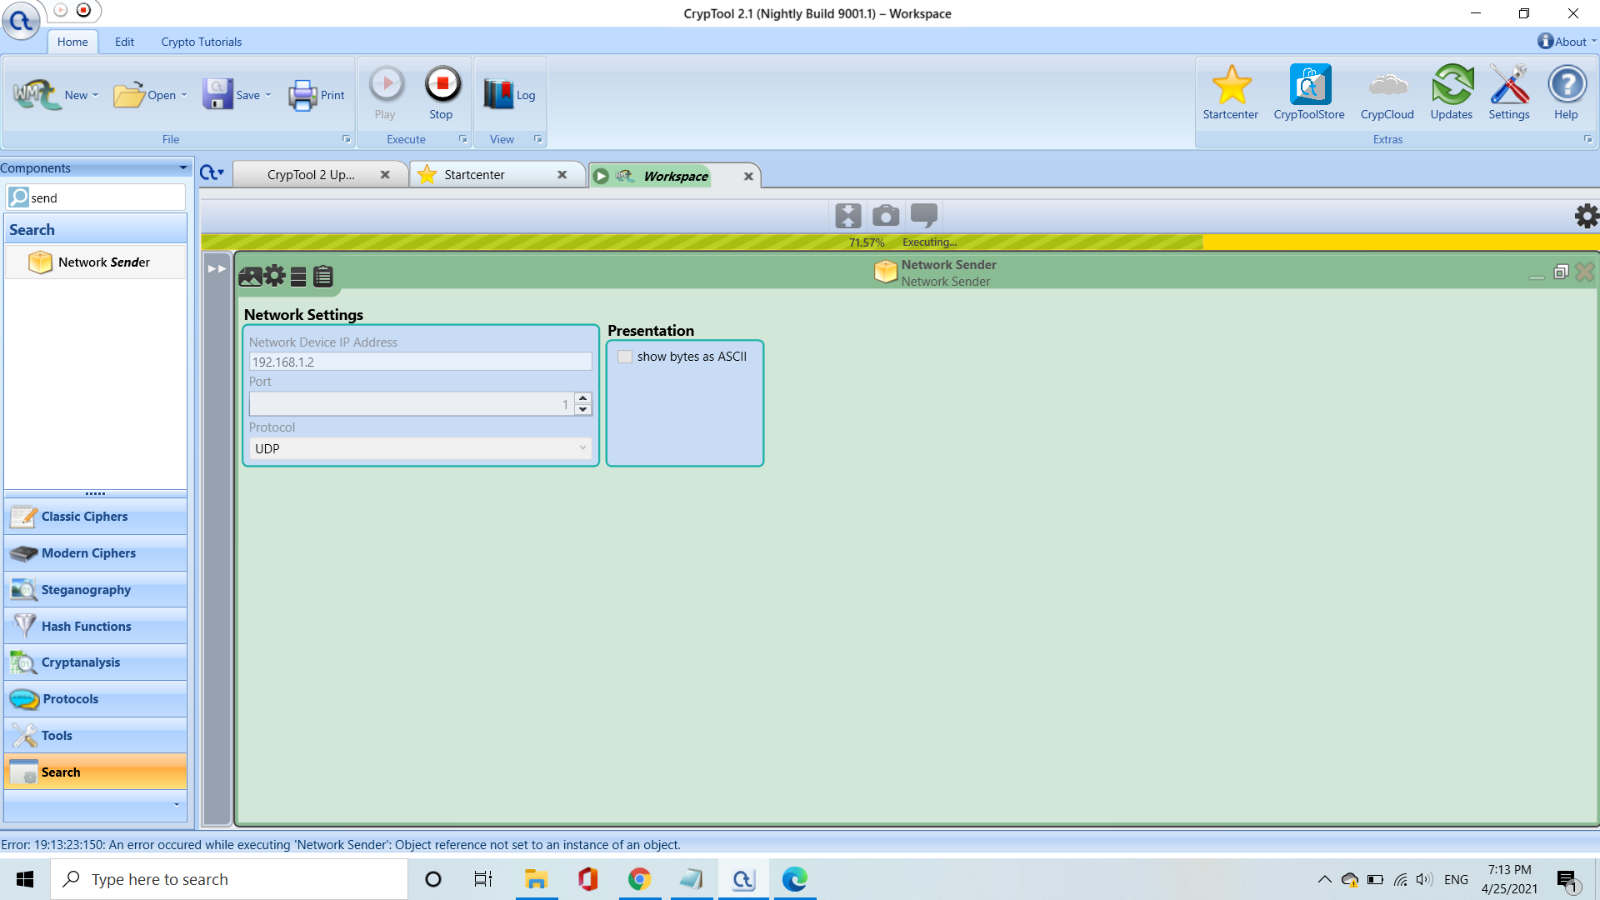Check for Updates

pos(1452,93)
